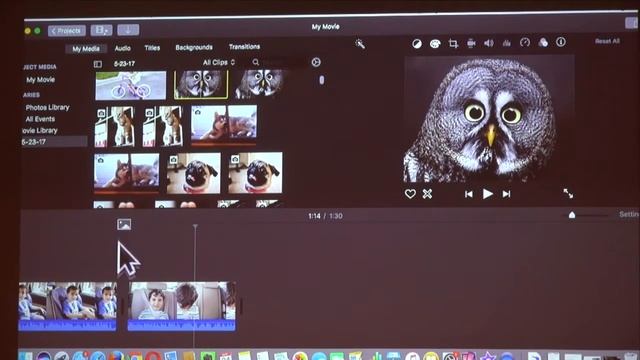This screenshot has width=640, height=360.
Task: Open the Color Correction palette tool
Action: 435,43
